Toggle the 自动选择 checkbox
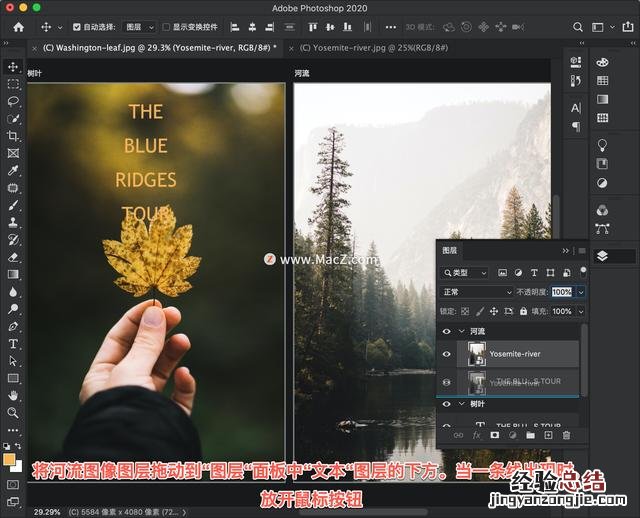The image size is (640, 518). tap(76, 27)
